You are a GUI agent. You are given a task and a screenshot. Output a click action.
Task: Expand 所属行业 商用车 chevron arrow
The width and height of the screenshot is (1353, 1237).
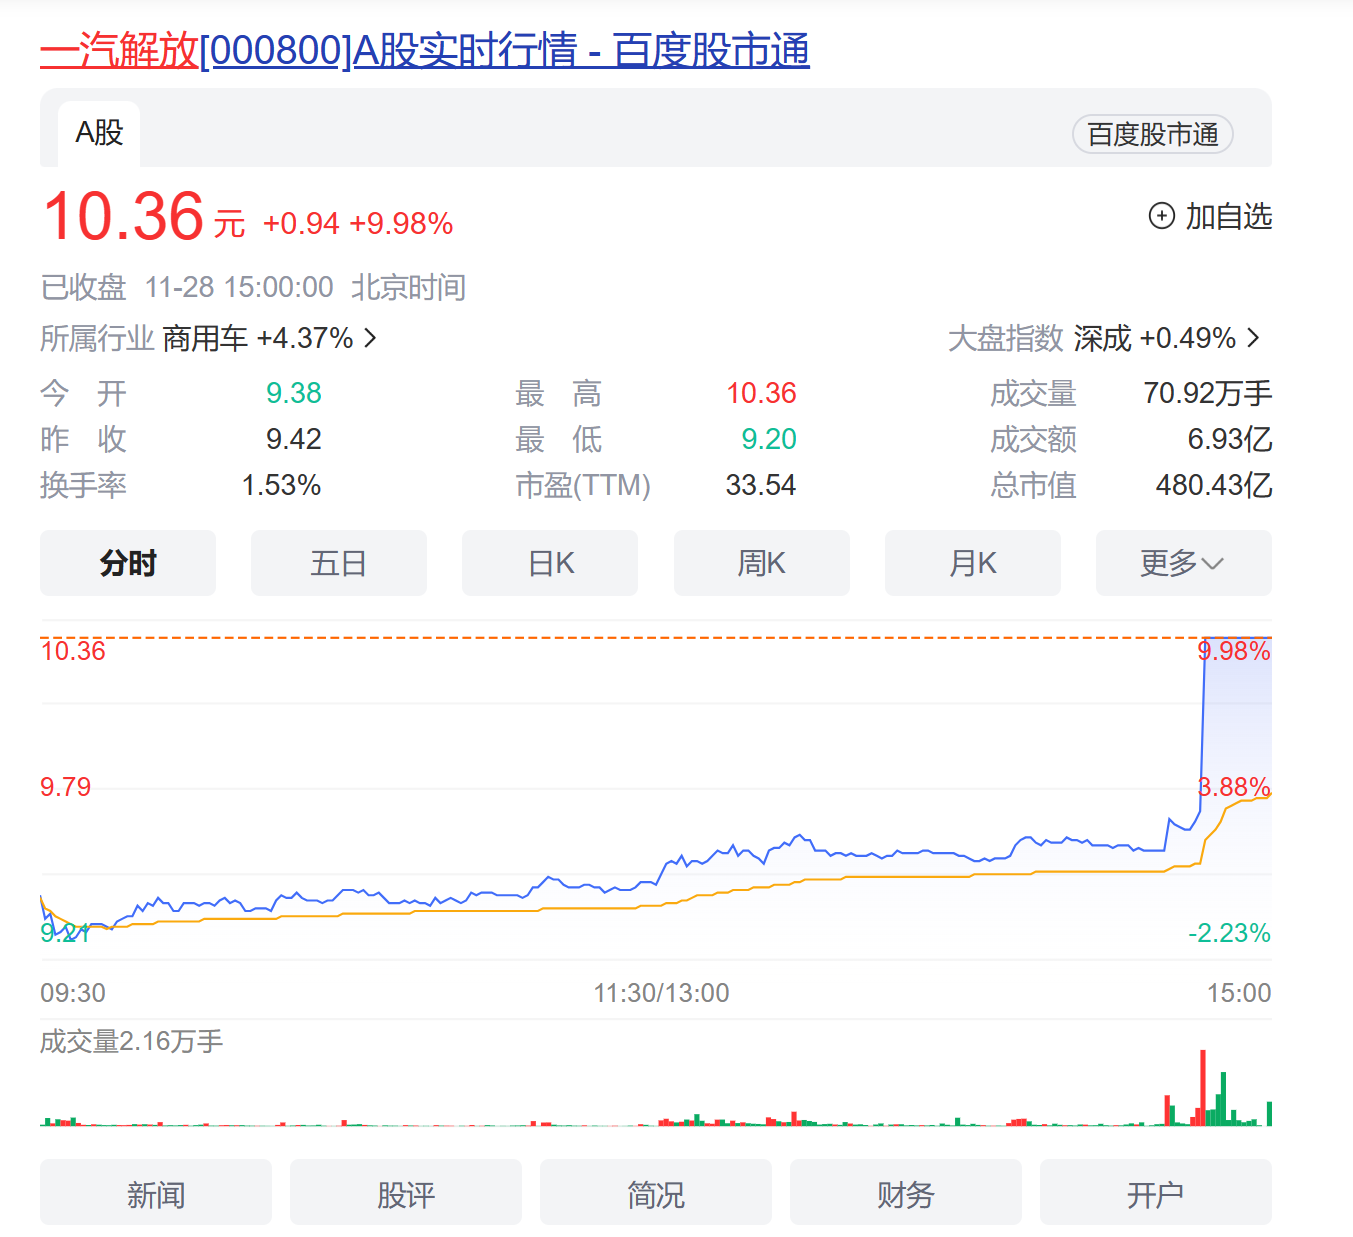(x=370, y=338)
